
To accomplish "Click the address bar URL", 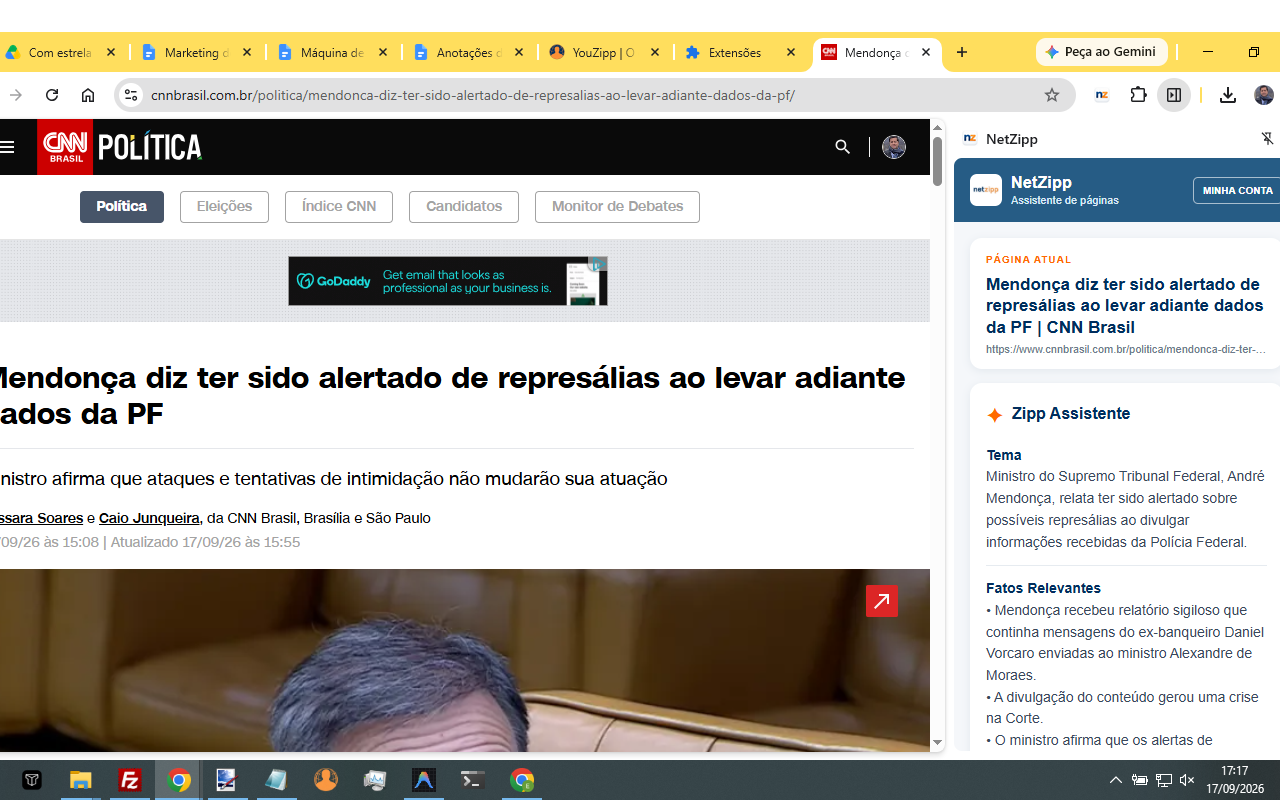I will click(473, 95).
